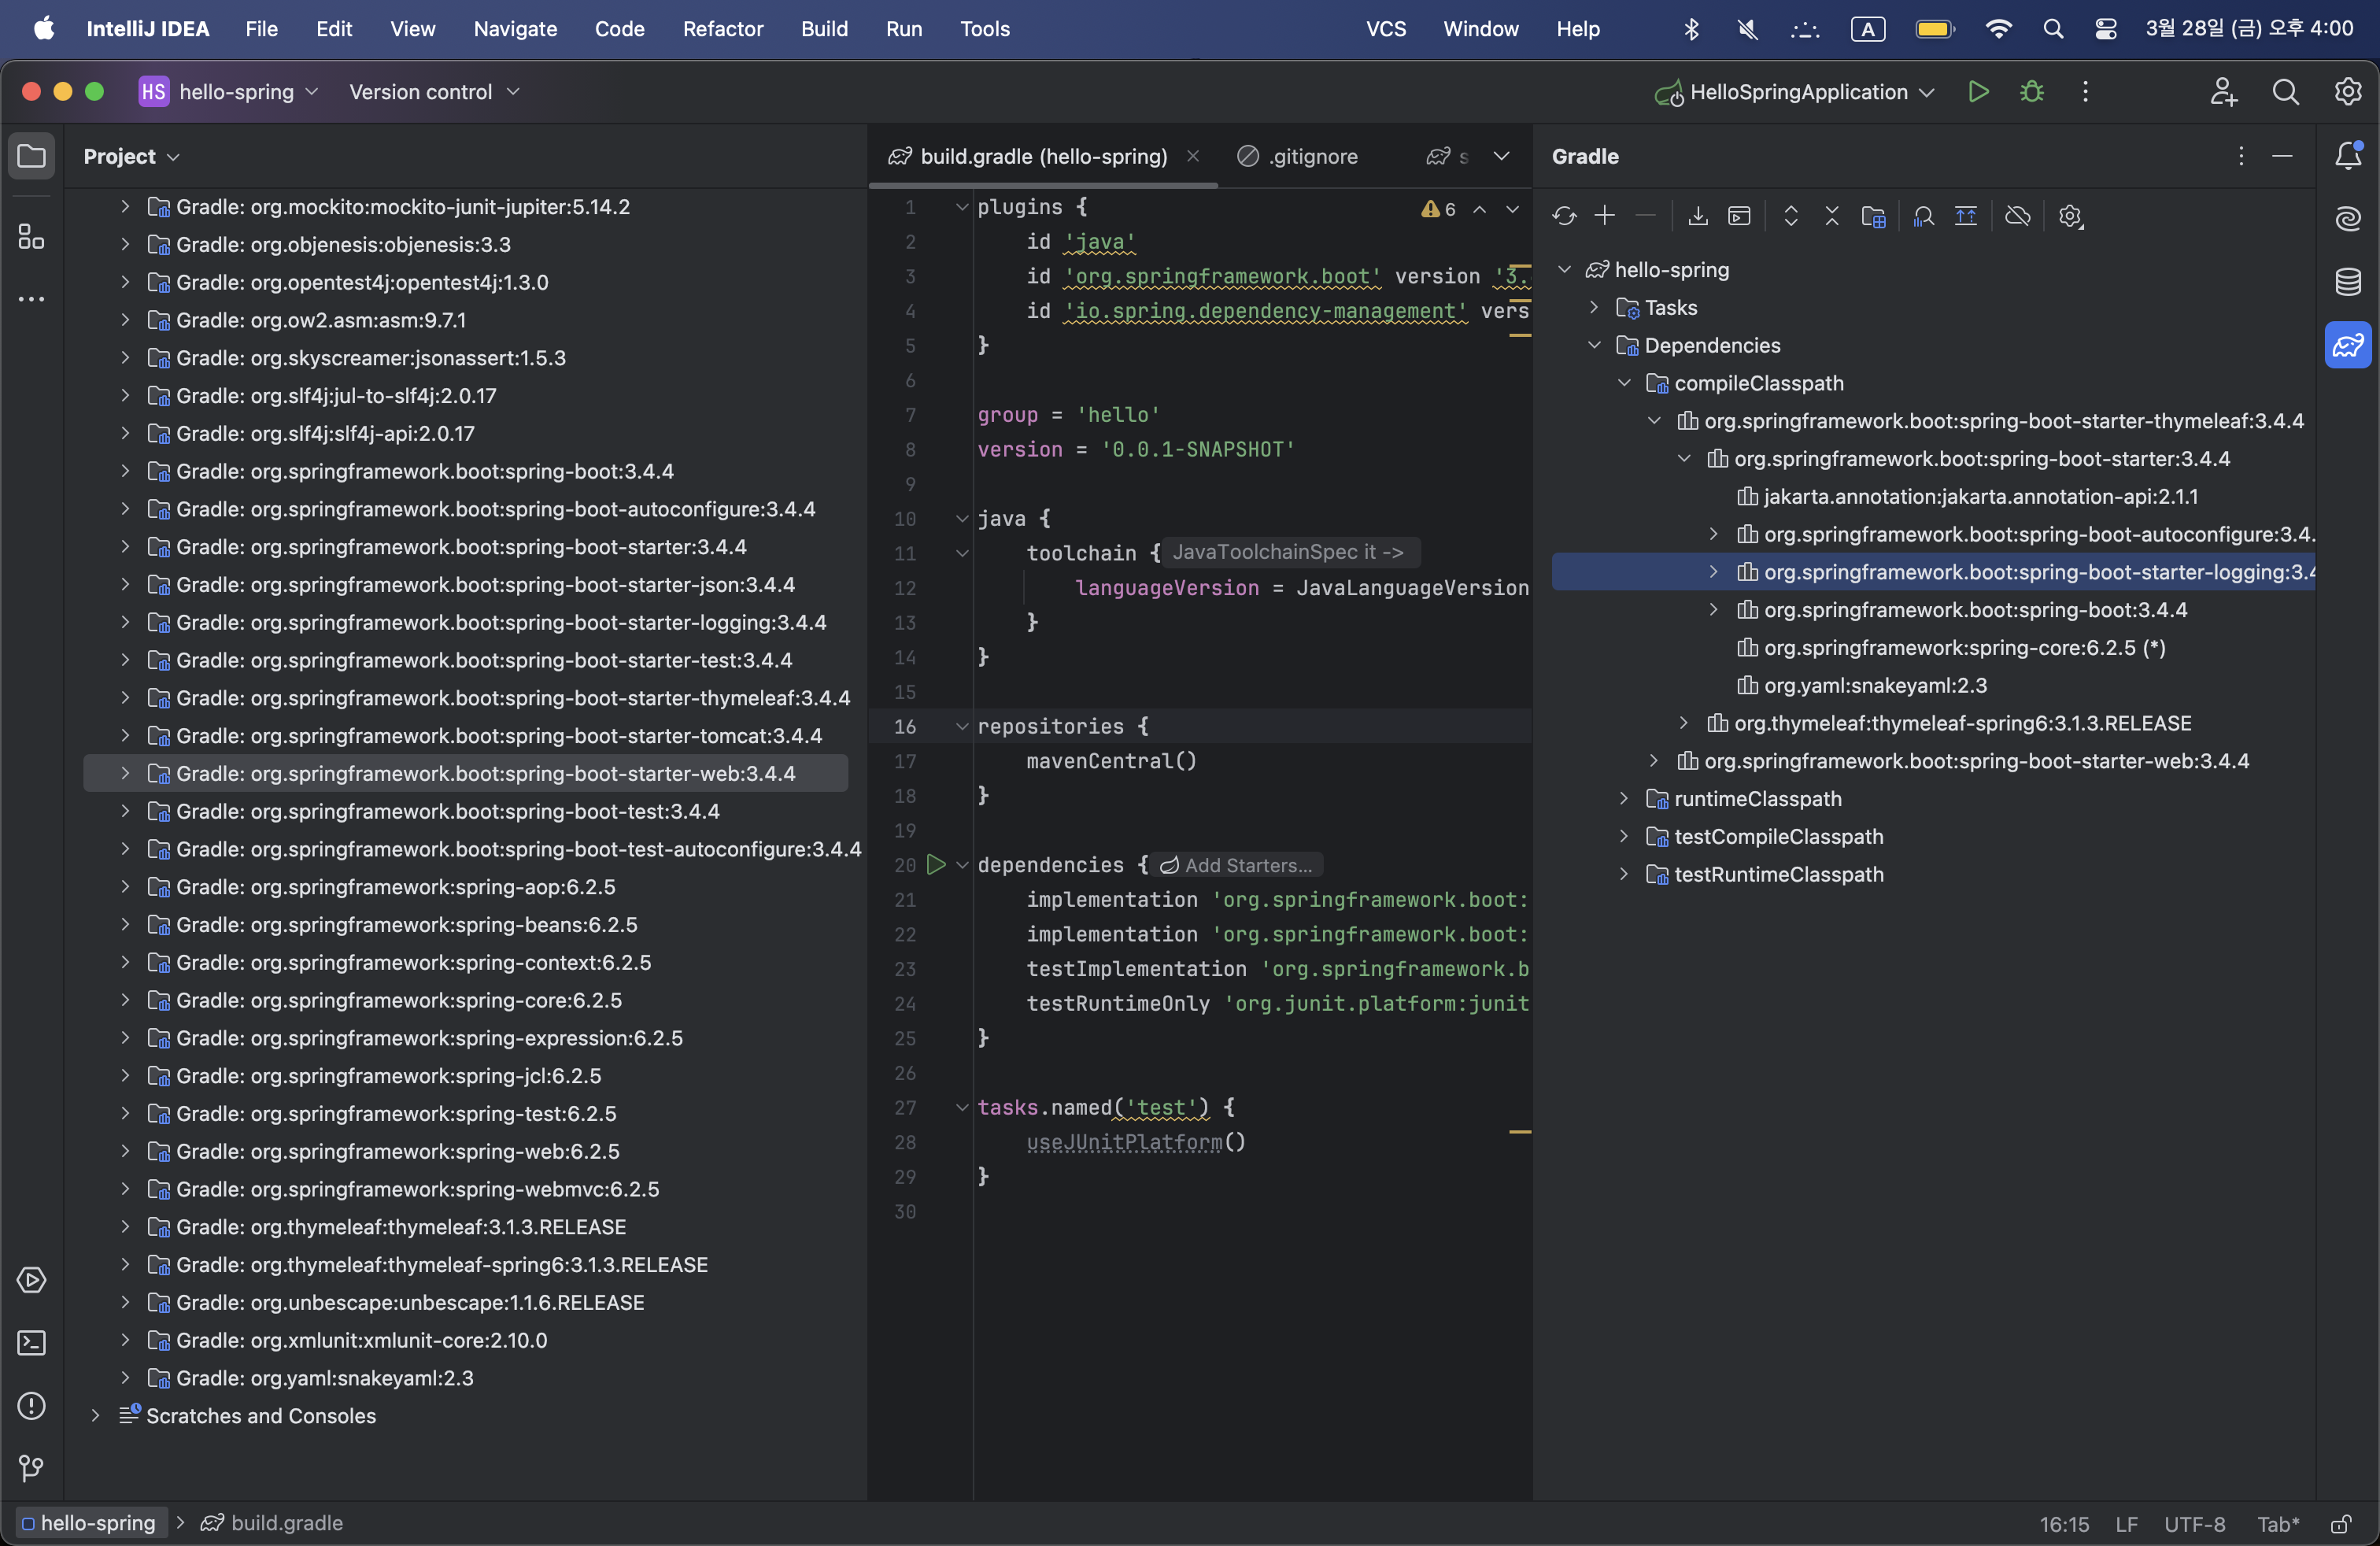Click the Add Starters inlay link
The image size is (2380, 1546).
coord(1237,865)
